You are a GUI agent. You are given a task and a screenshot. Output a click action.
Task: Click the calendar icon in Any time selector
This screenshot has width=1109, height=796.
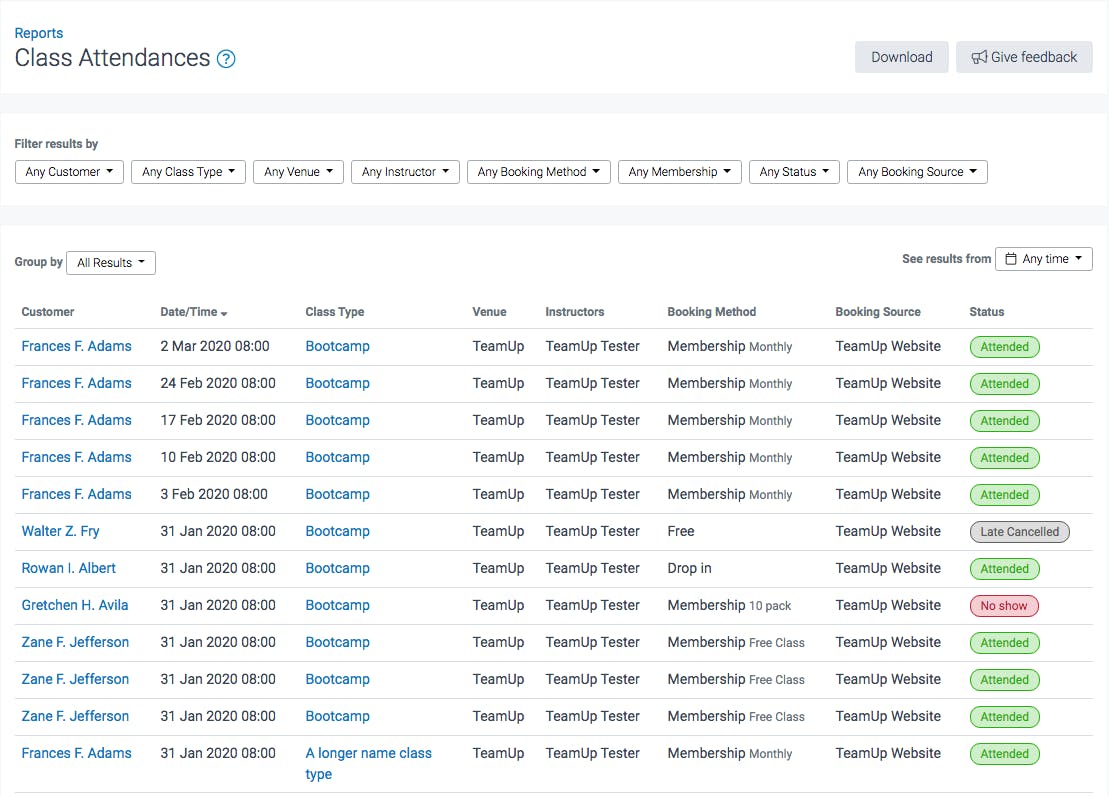pyautogui.click(x=1012, y=258)
